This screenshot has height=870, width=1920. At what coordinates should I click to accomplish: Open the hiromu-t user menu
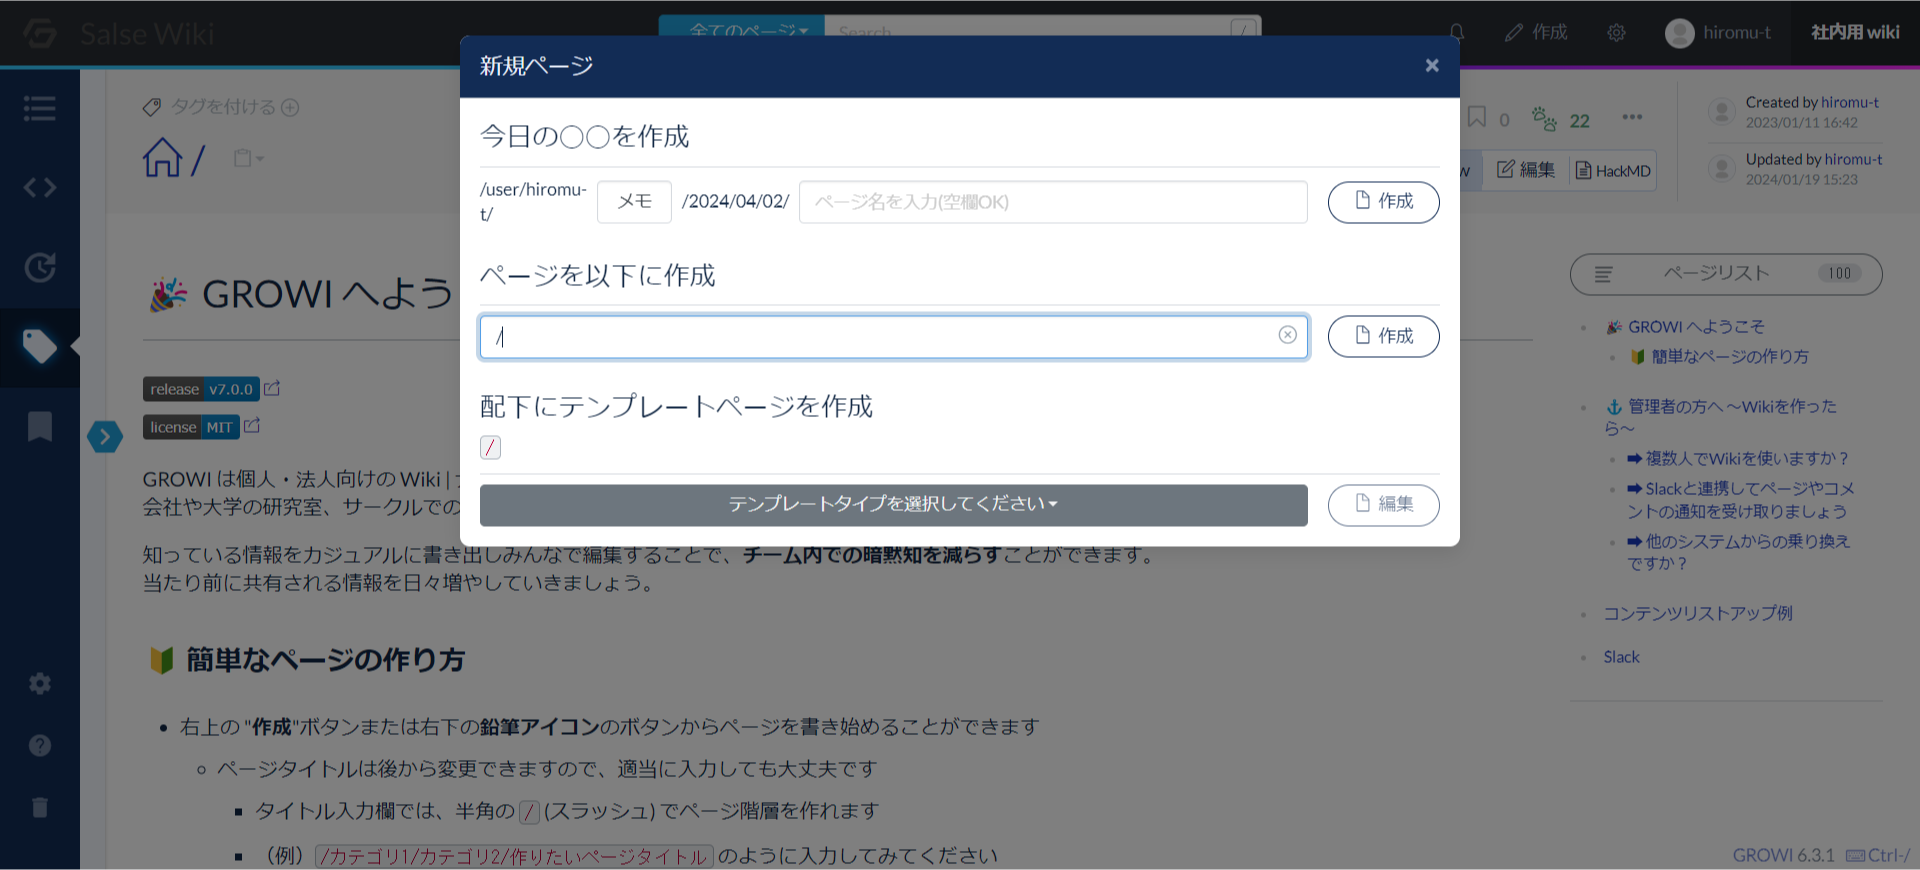pos(1718,32)
